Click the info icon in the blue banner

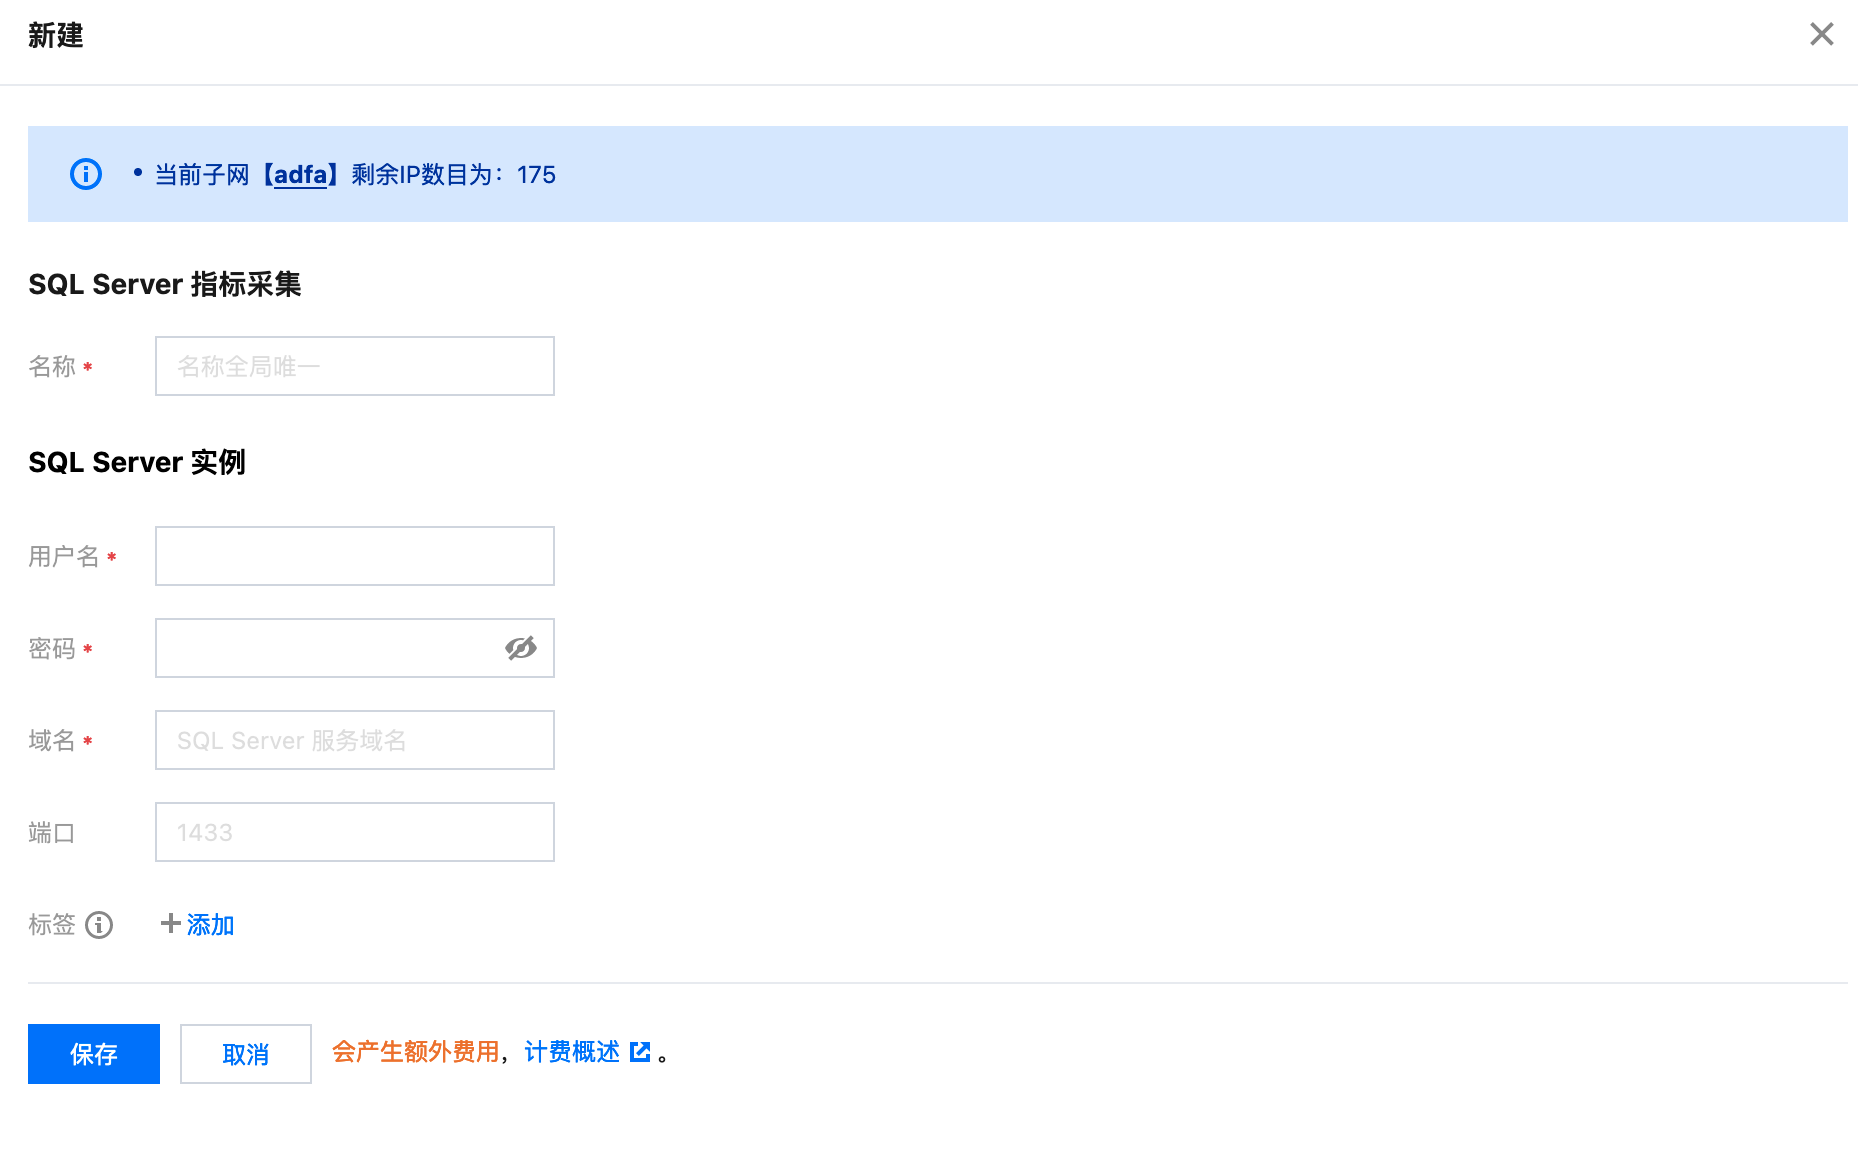coord(86,174)
